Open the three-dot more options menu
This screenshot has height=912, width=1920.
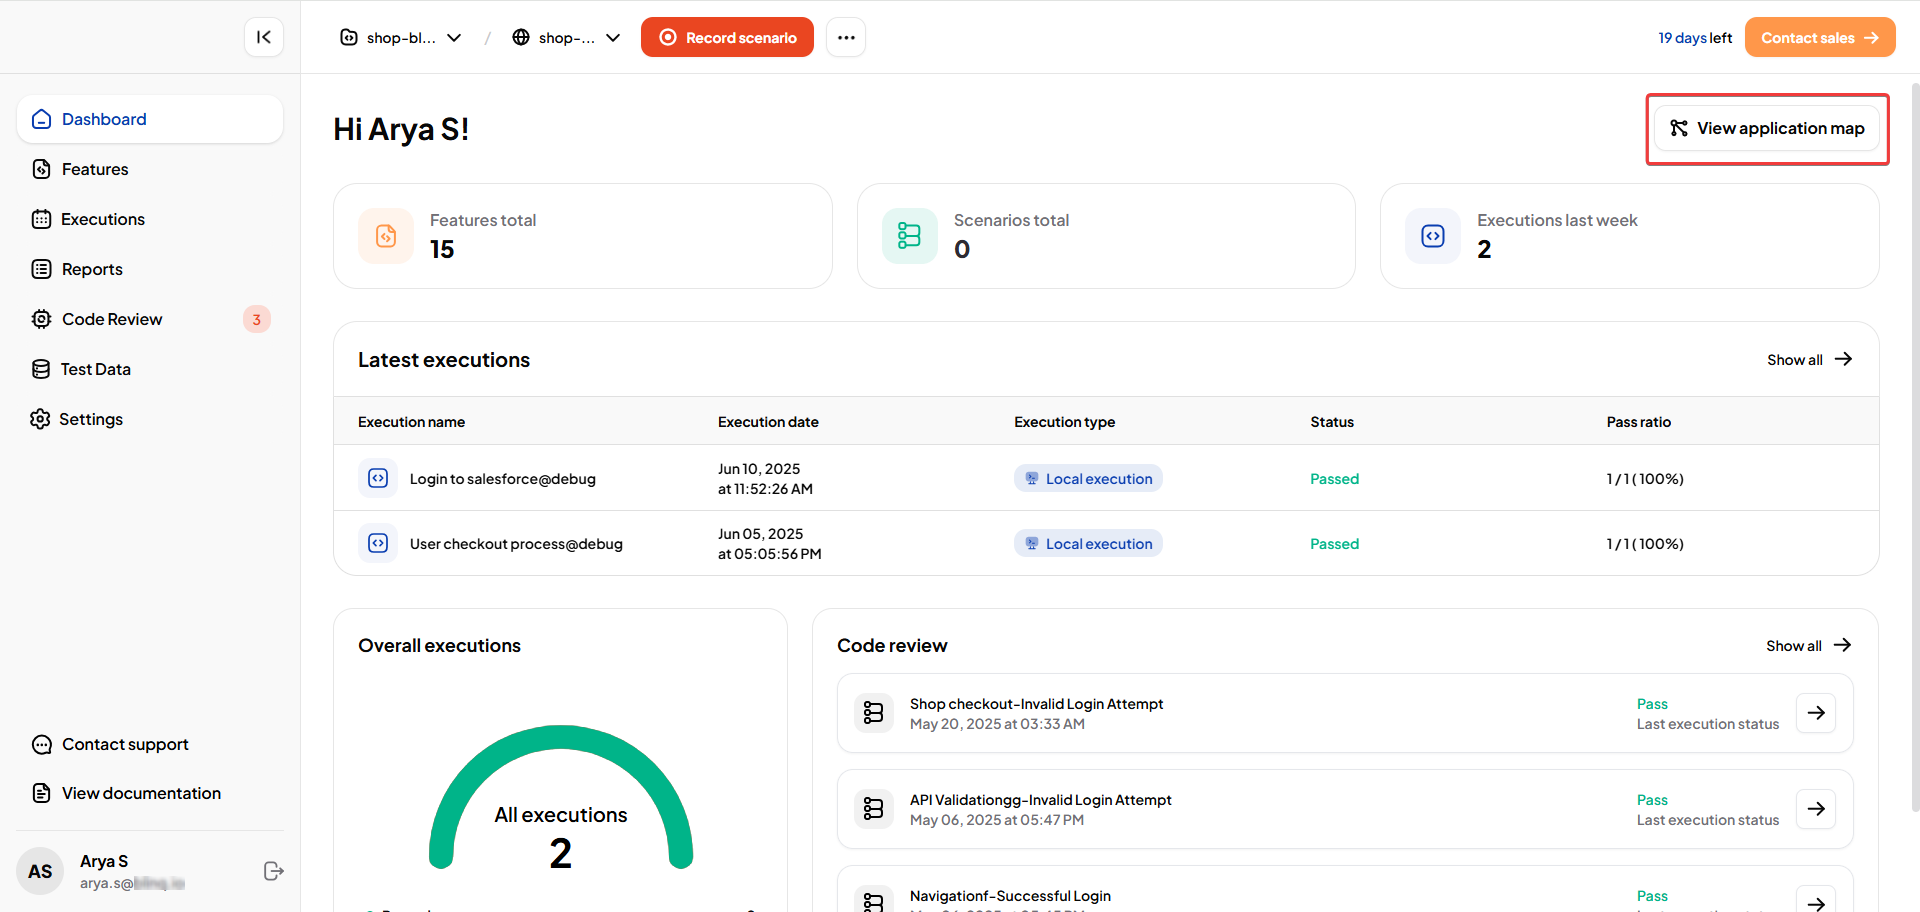click(846, 37)
